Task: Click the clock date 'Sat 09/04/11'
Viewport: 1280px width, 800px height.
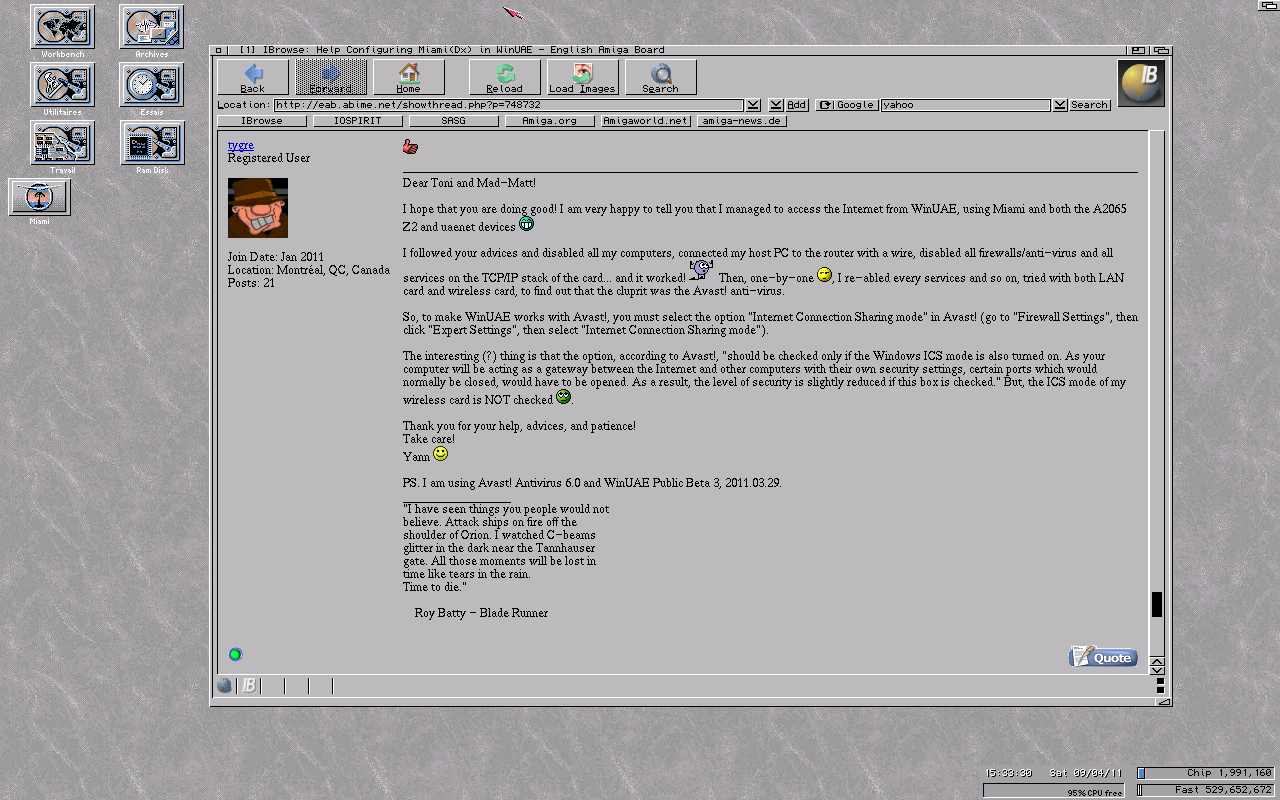Action: [x=1086, y=773]
